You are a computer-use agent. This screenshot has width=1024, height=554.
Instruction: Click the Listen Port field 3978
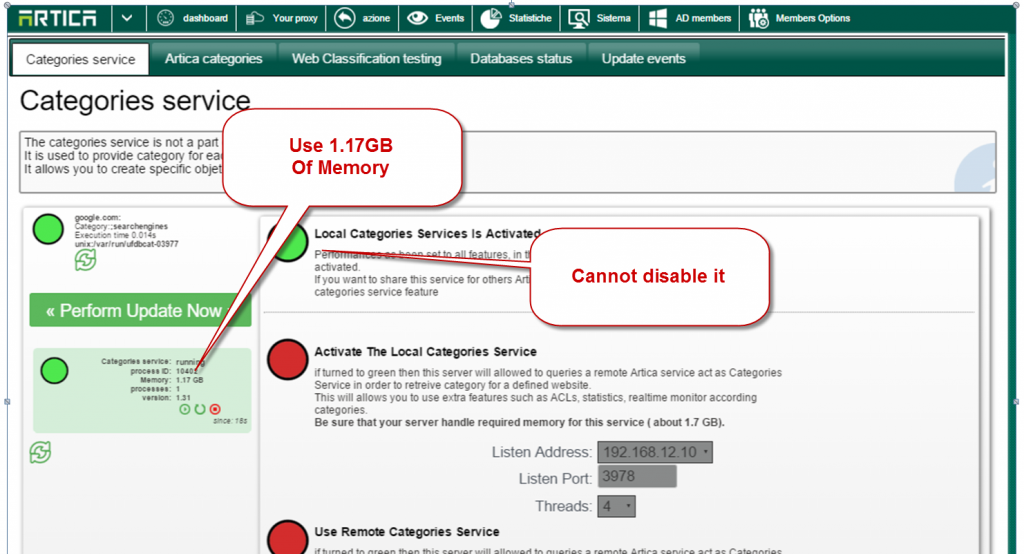click(x=637, y=476)
